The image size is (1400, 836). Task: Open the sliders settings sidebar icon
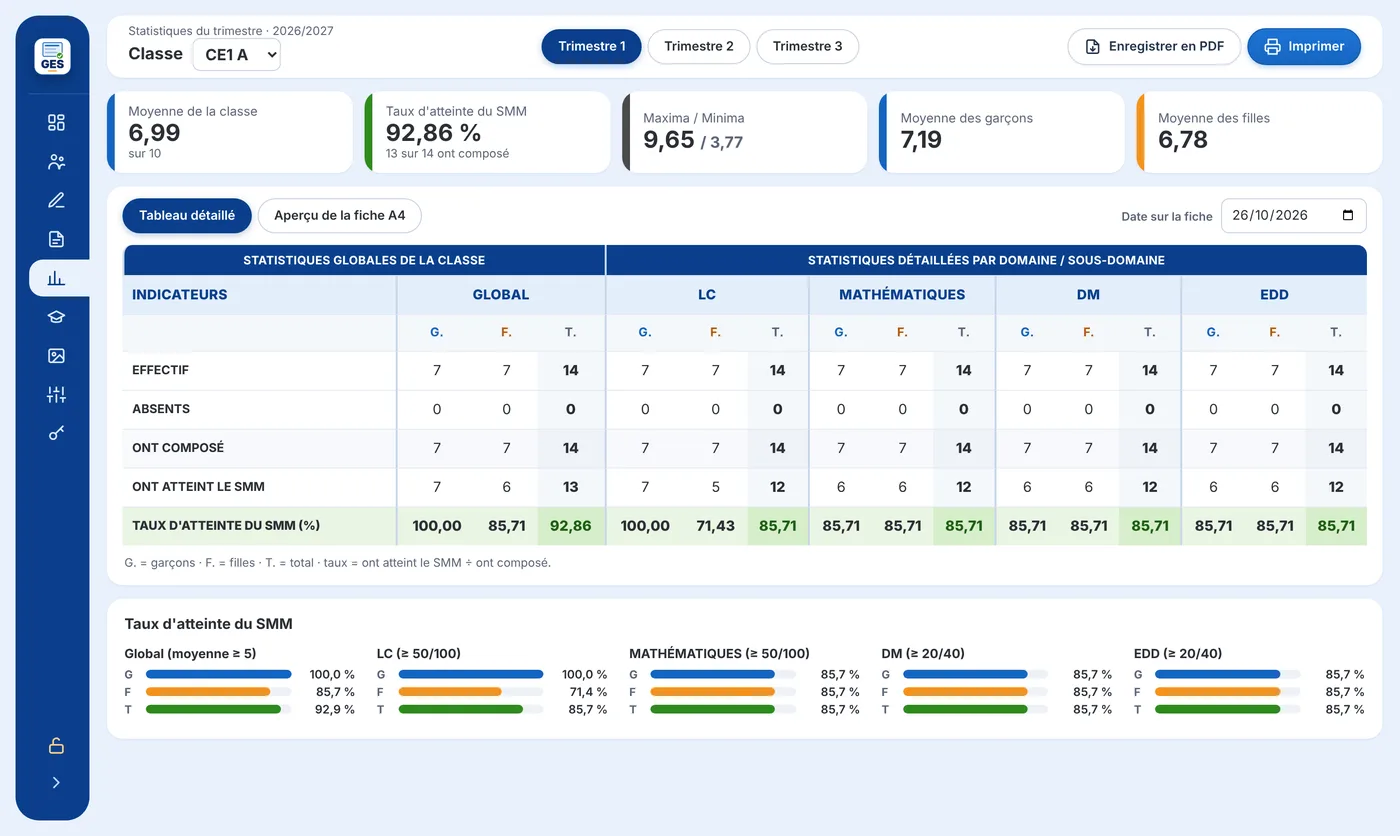coord(56,395)
